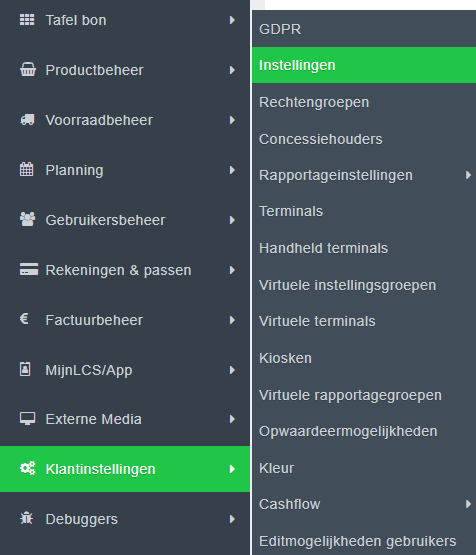Expand the Rapportageinstellingen submenu arrow
Image resolution: width=476 pixels, height=555 pixels.
[468, 175]
